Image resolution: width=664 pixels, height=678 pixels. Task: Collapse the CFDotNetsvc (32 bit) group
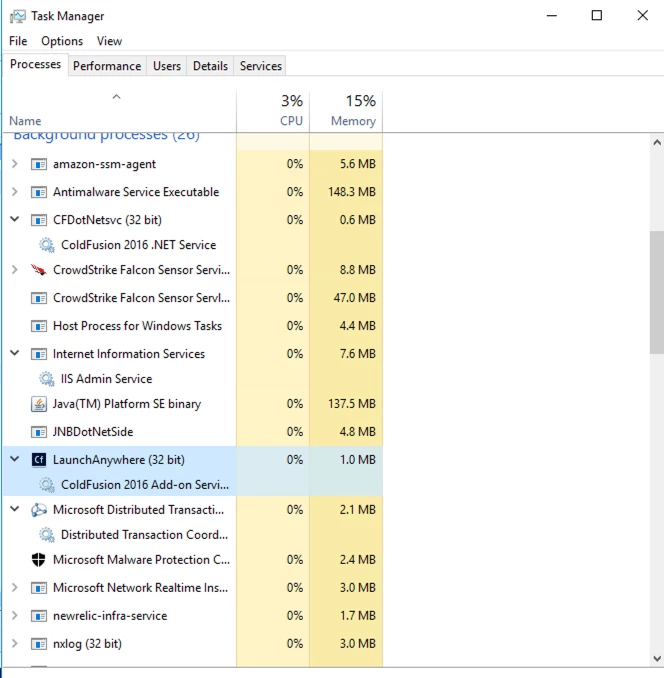[x=15, y=219]
